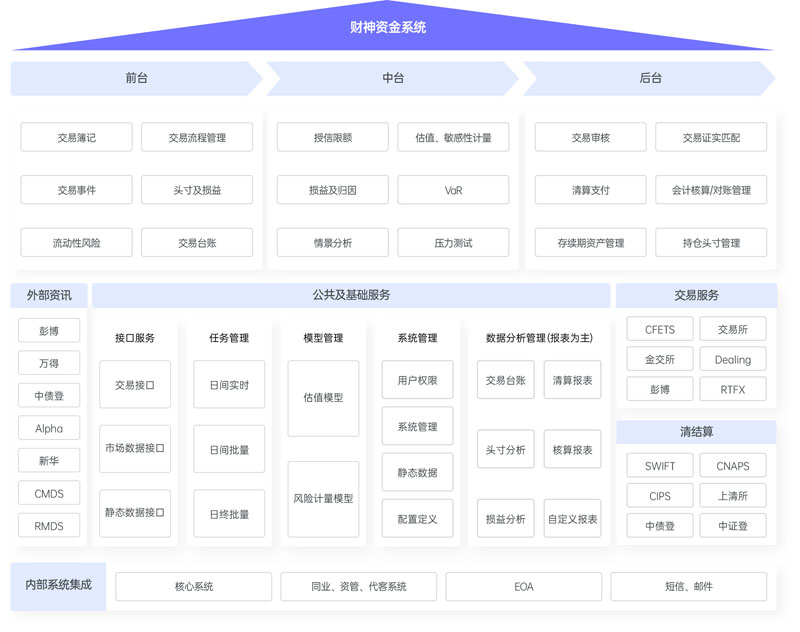This screenshot has height=632, width=800.
Task: Open the 市场数据接口 box
Action: click(x=135, y=449)
